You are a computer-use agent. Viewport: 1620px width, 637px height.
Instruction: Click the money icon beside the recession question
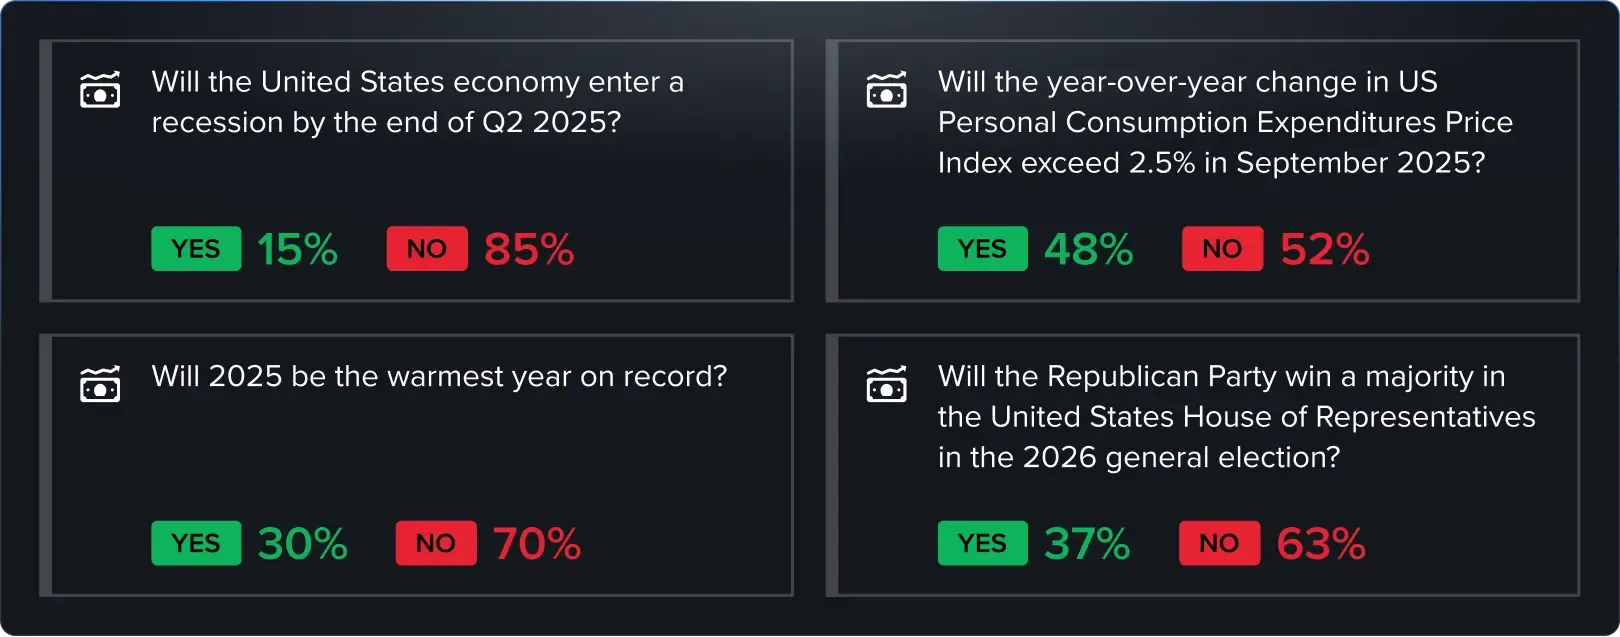point(100,91)
